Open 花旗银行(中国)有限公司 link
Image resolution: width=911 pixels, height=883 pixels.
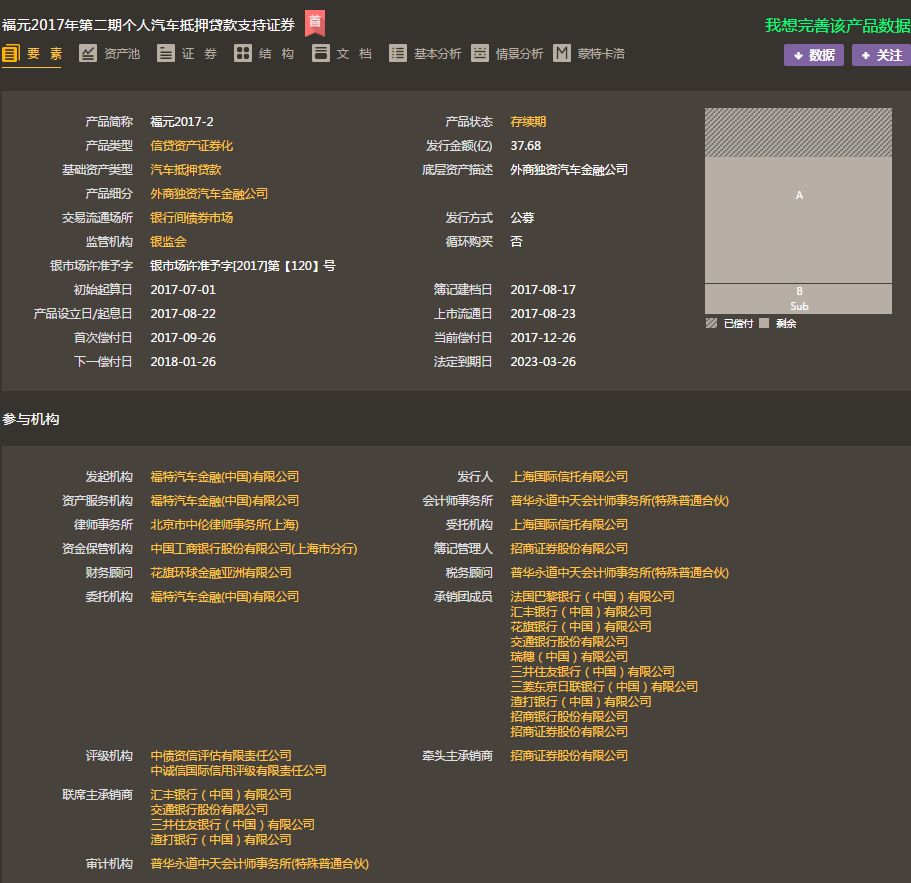click(581, 627)
